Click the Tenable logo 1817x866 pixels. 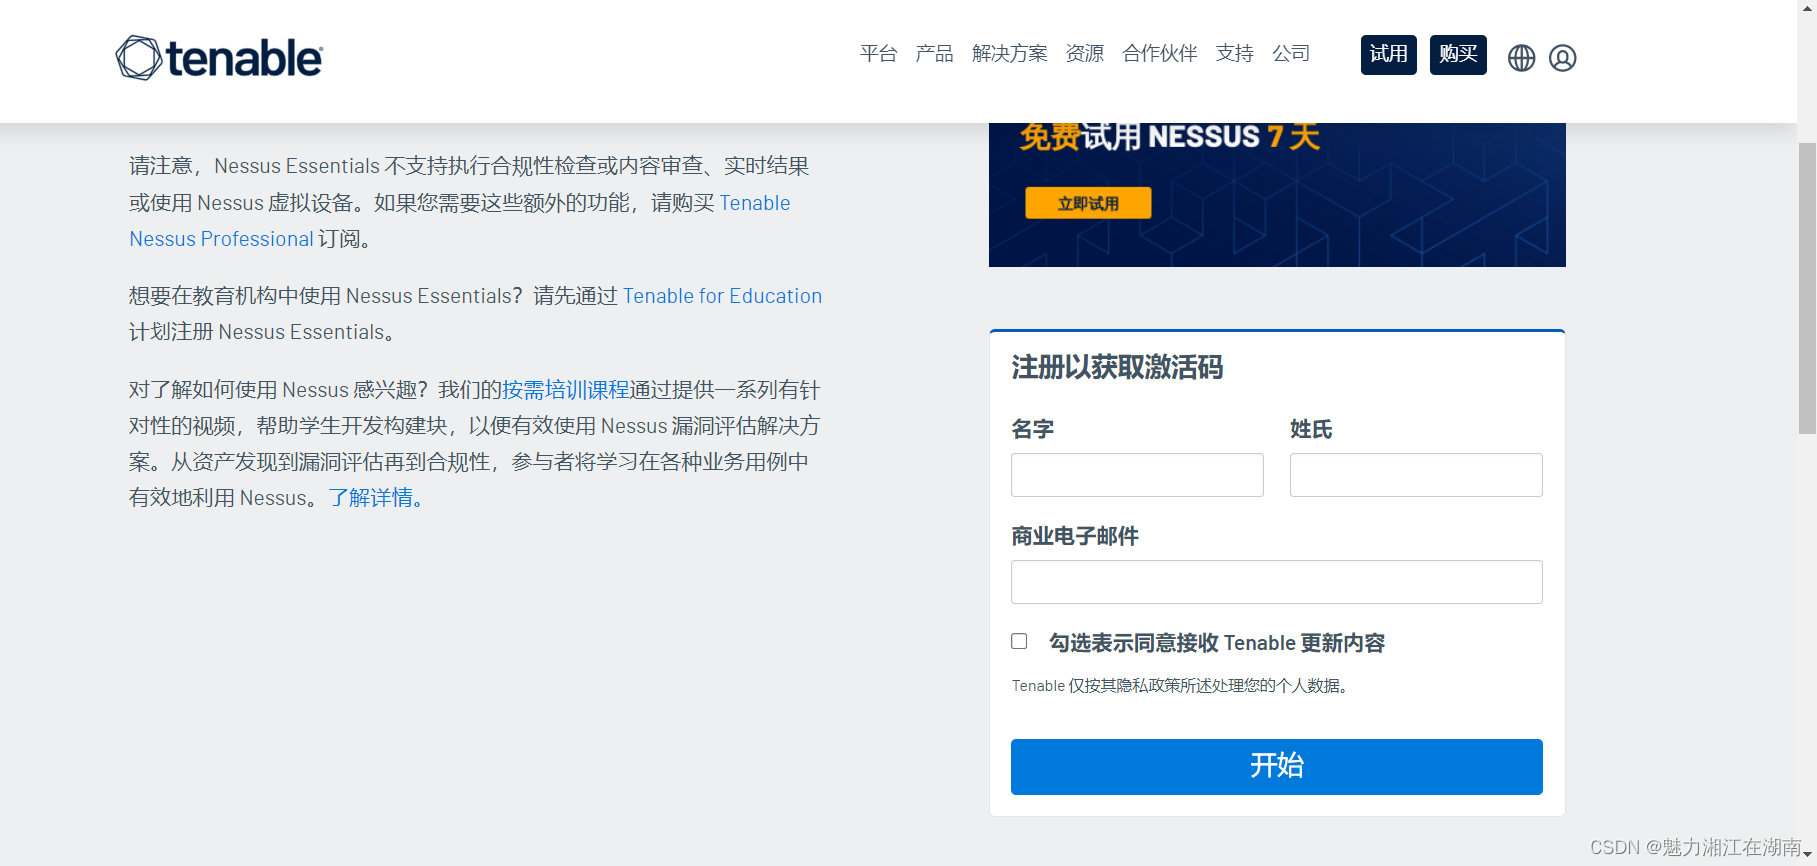[x=219, y=58]
